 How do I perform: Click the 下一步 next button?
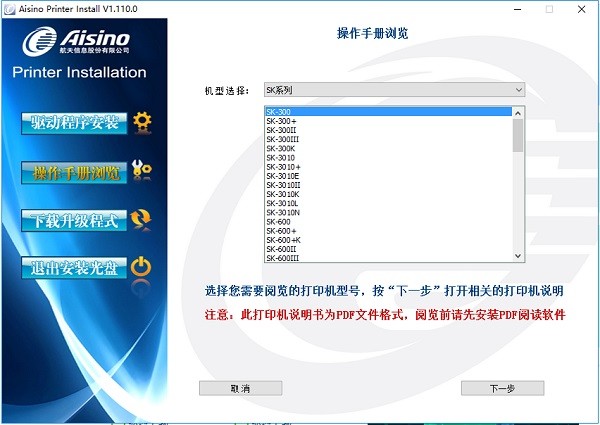pos(502,388)
